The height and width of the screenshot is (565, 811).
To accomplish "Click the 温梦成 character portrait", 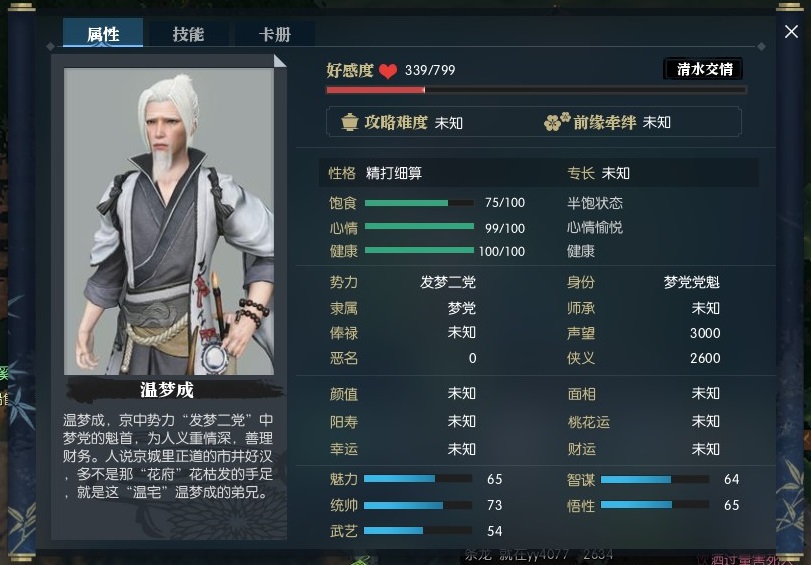I will pos(169,221).
